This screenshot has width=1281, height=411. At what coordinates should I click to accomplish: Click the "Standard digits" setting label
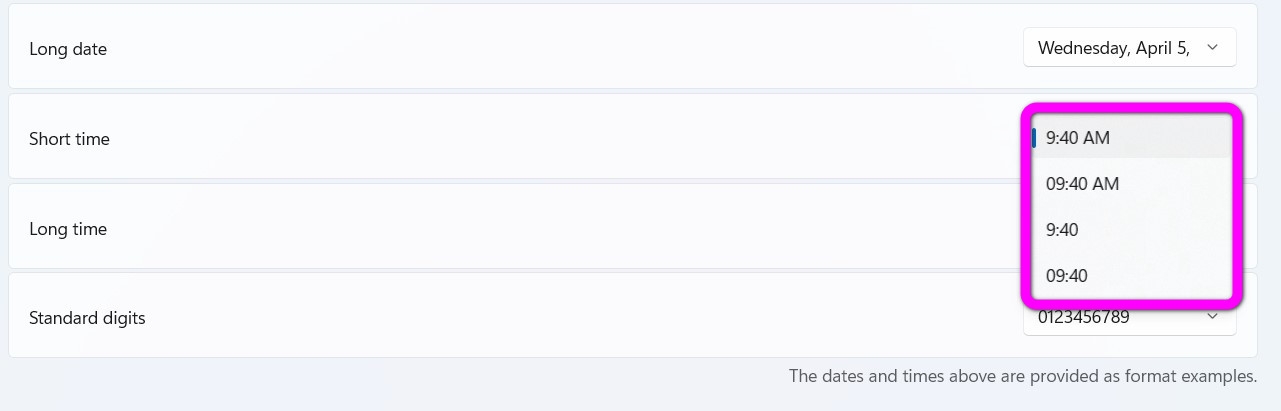pyautogui.click(x=87, y=319)
